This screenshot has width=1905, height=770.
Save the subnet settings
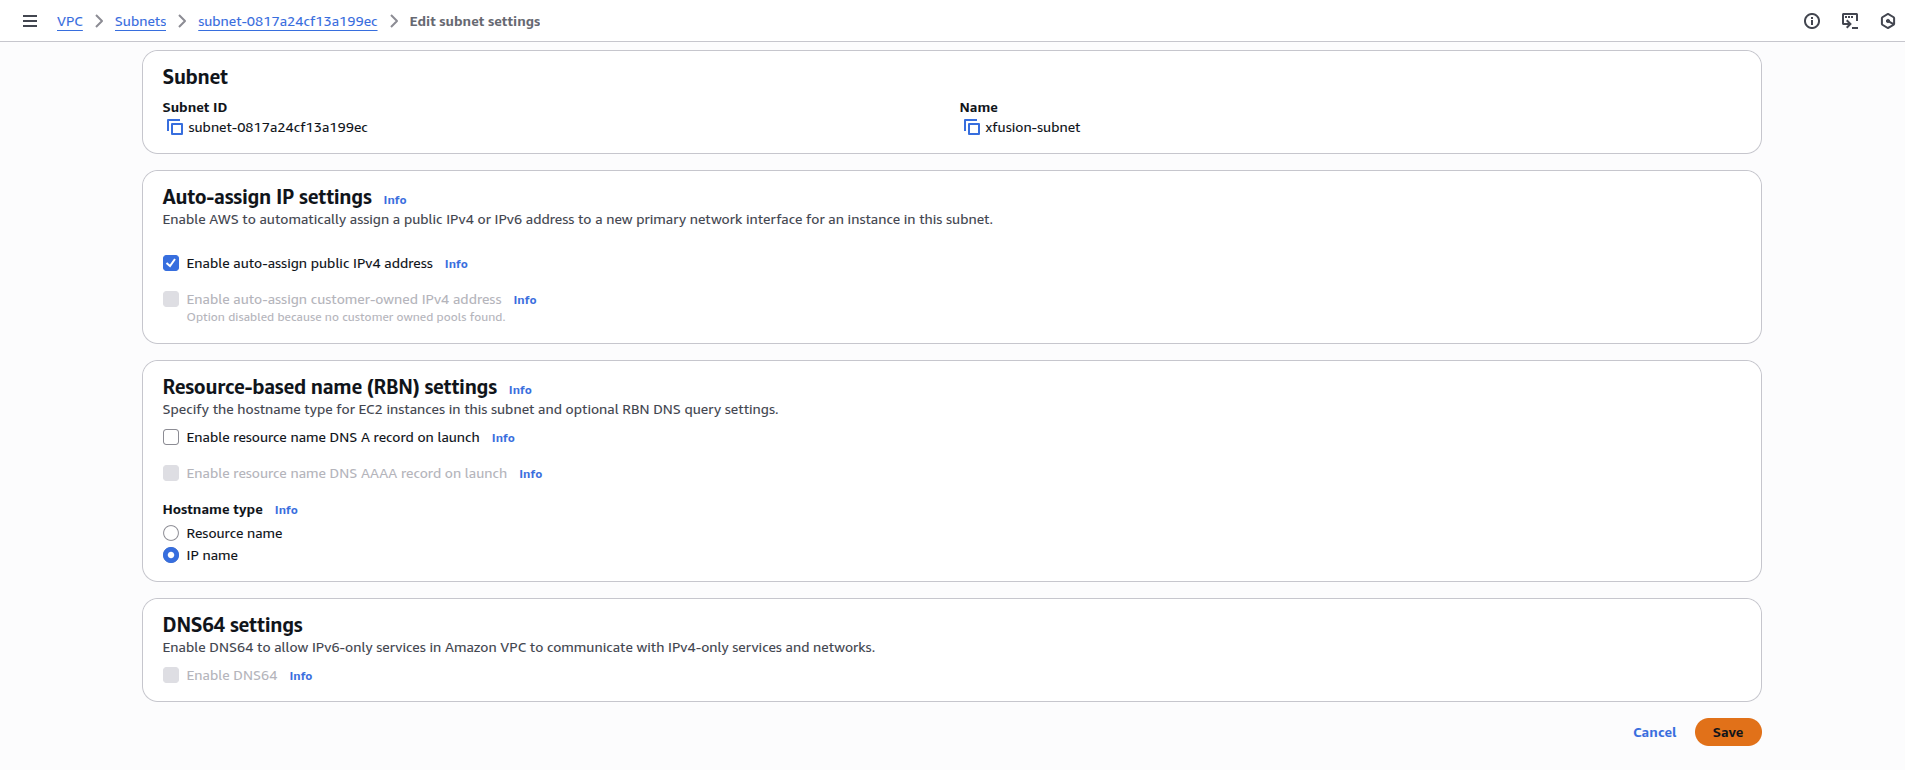(x=1728, y=732)
